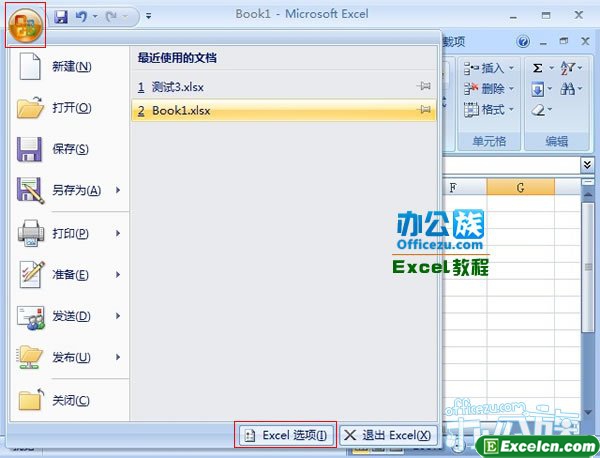Screen dimensions: 600x458
Task: Open Customize Quick Access Toolbar dropdown
Action: (148, 16)
